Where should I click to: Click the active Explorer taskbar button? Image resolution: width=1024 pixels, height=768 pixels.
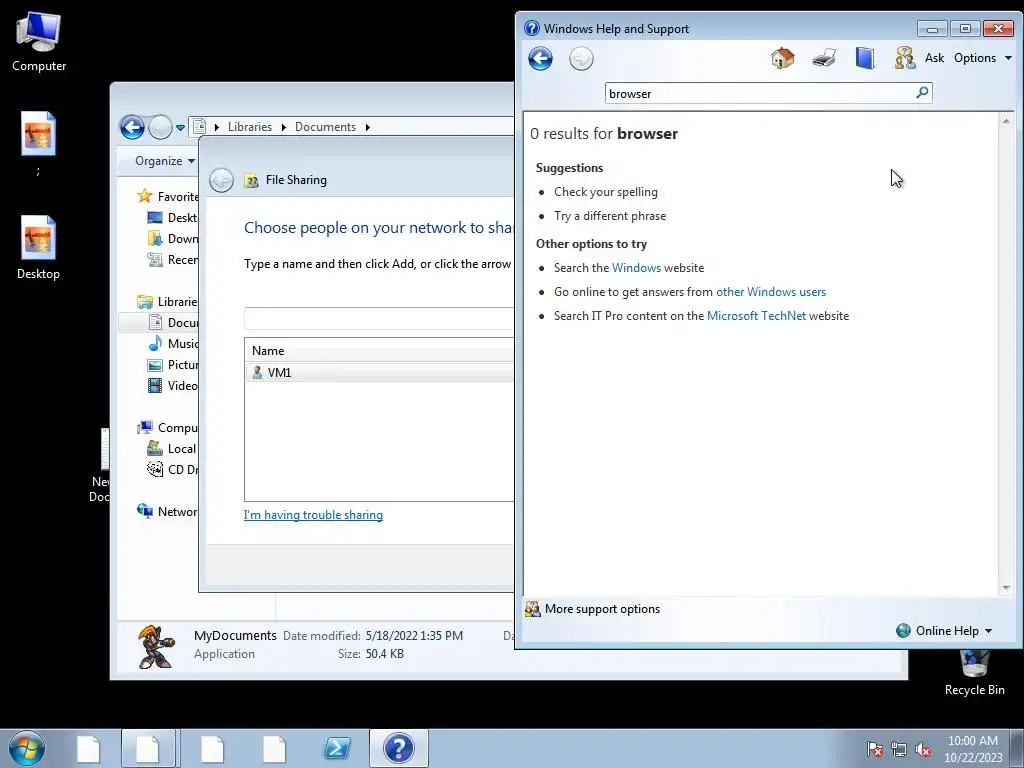tap(148, 748)
